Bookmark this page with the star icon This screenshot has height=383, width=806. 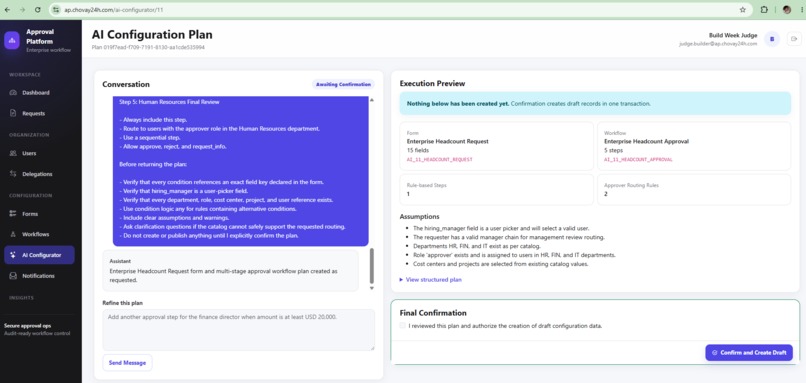pos(742,9)
